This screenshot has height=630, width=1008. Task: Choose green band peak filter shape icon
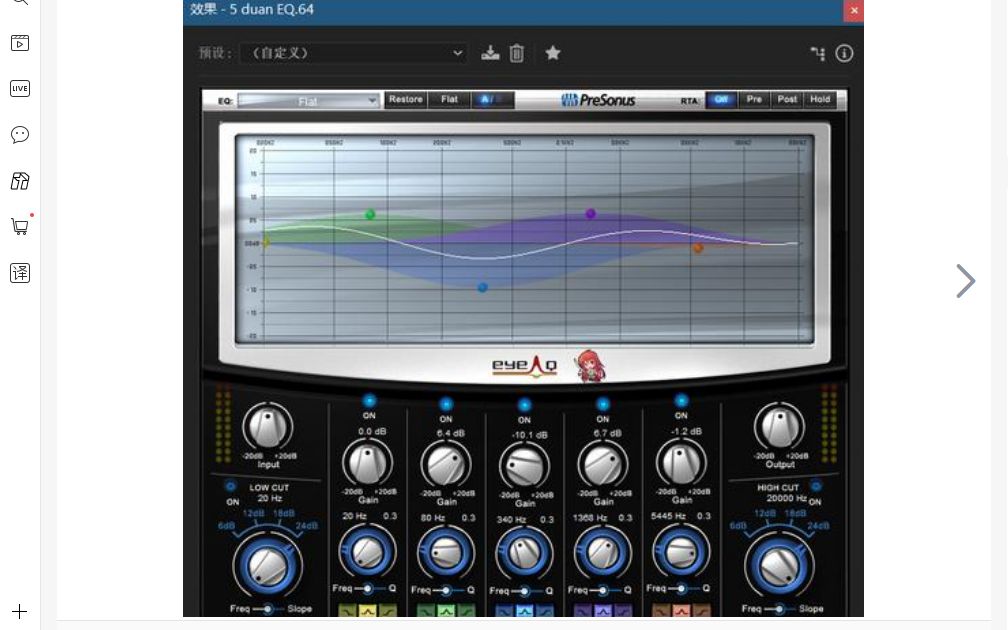click(446, 611)
